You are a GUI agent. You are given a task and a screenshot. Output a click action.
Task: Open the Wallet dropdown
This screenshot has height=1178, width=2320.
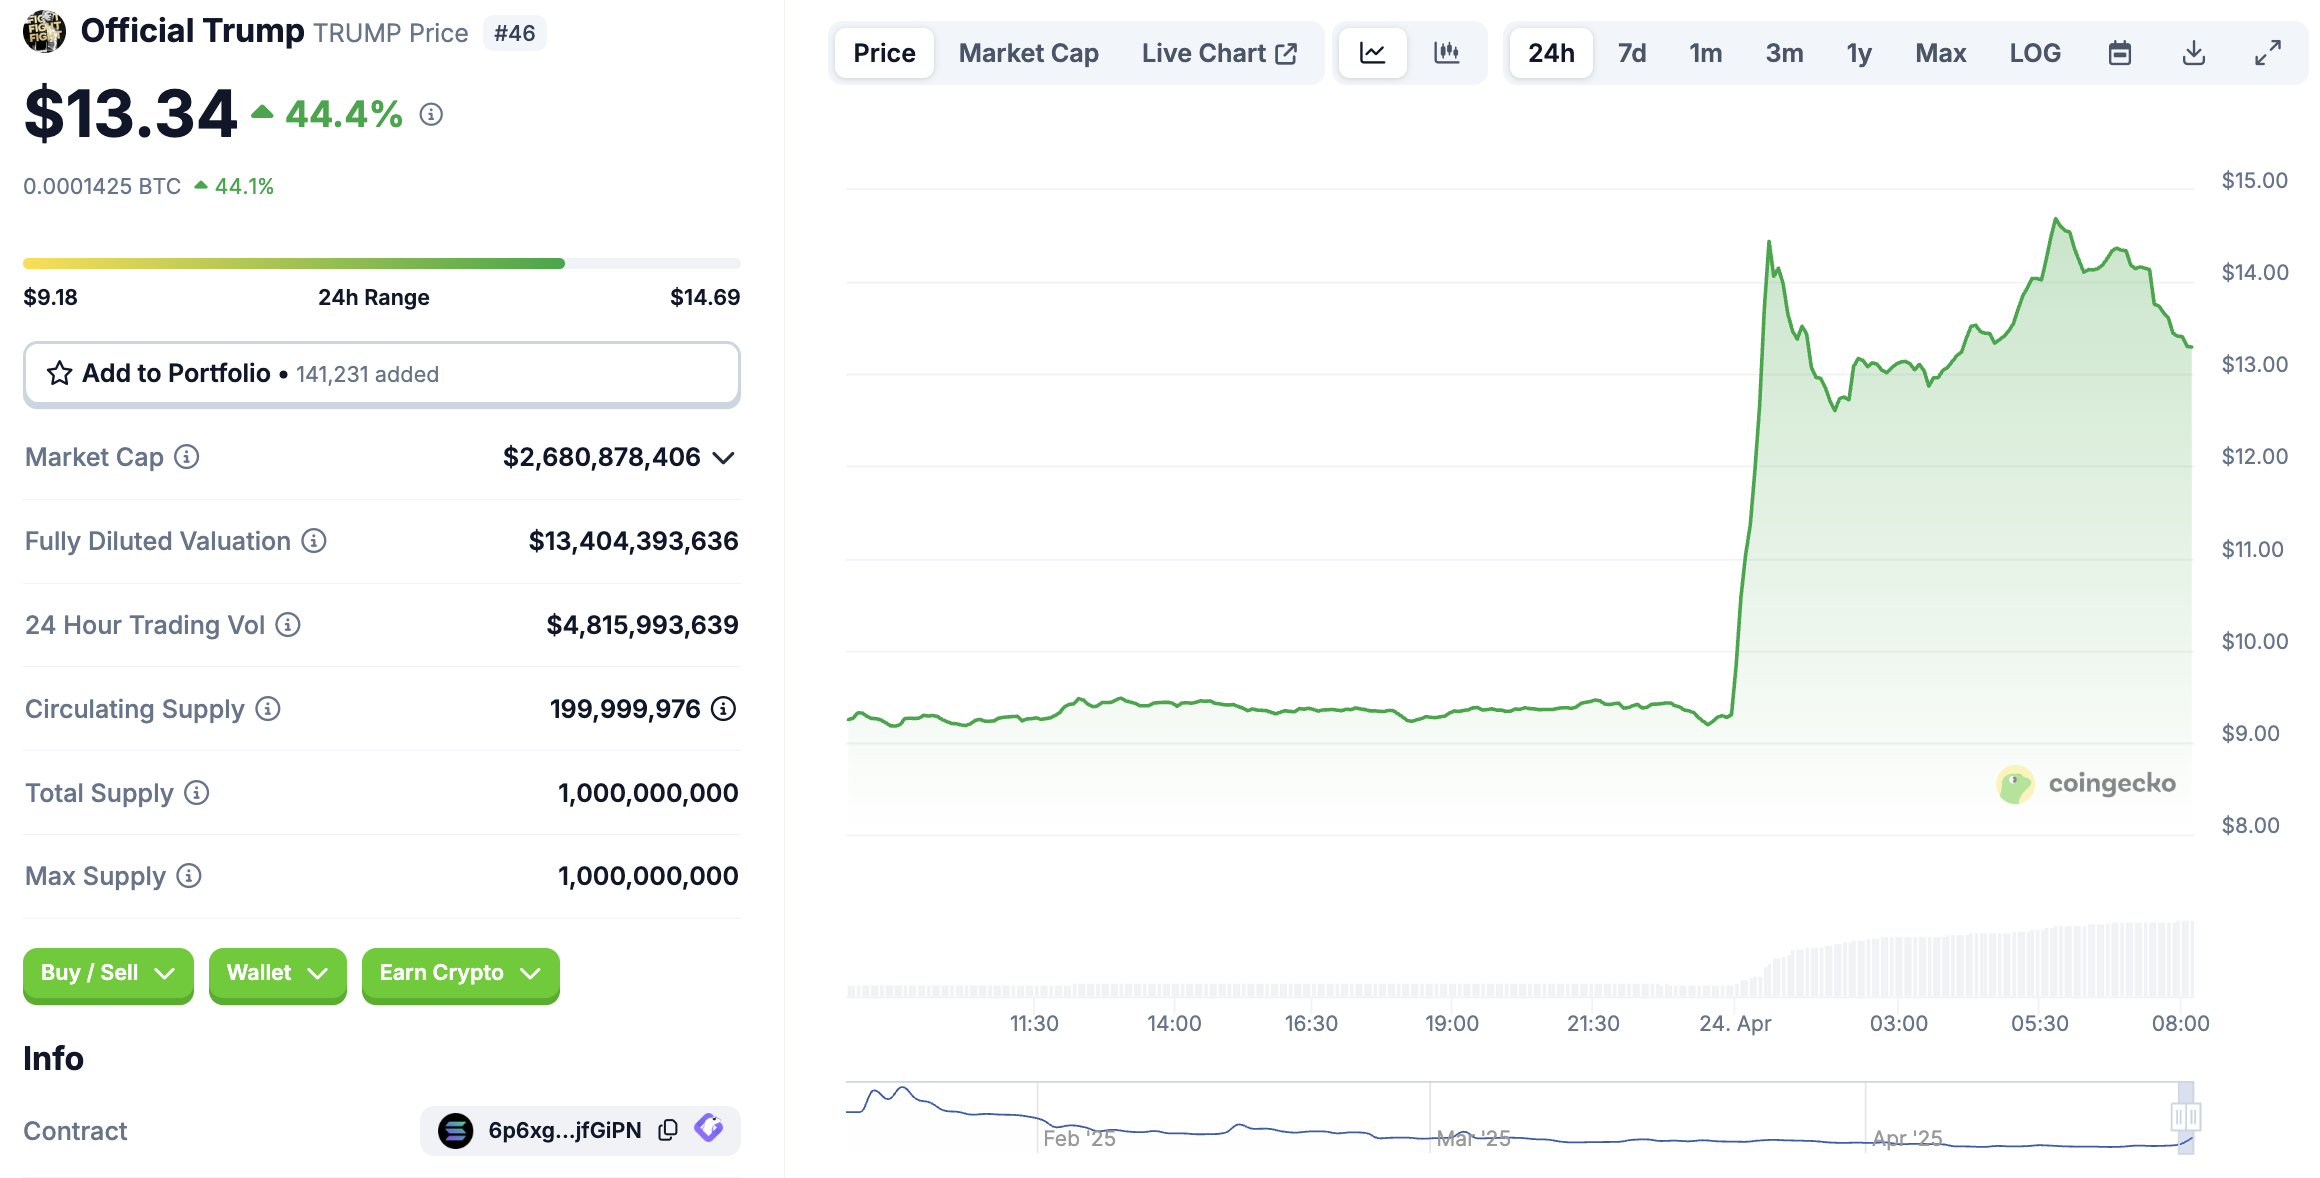(x=277, y=973)
